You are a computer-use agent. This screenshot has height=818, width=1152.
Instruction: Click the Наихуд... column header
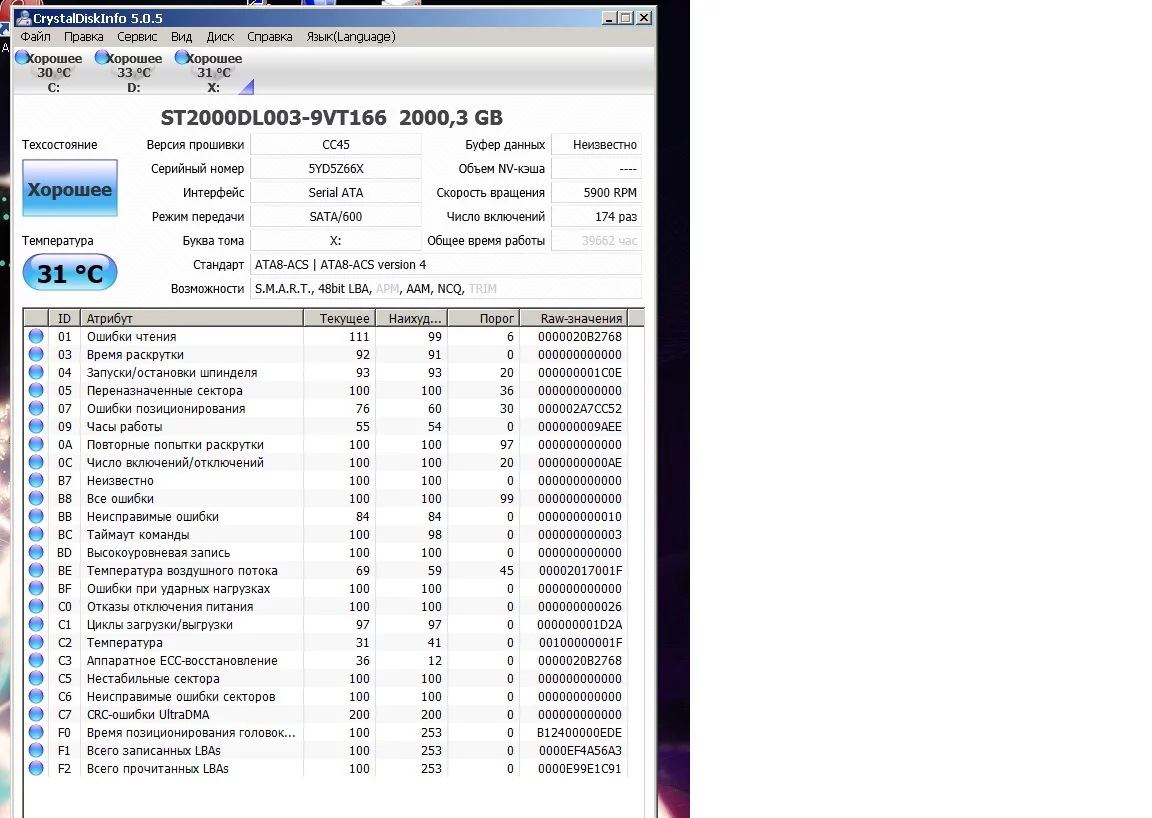(411, 318)
